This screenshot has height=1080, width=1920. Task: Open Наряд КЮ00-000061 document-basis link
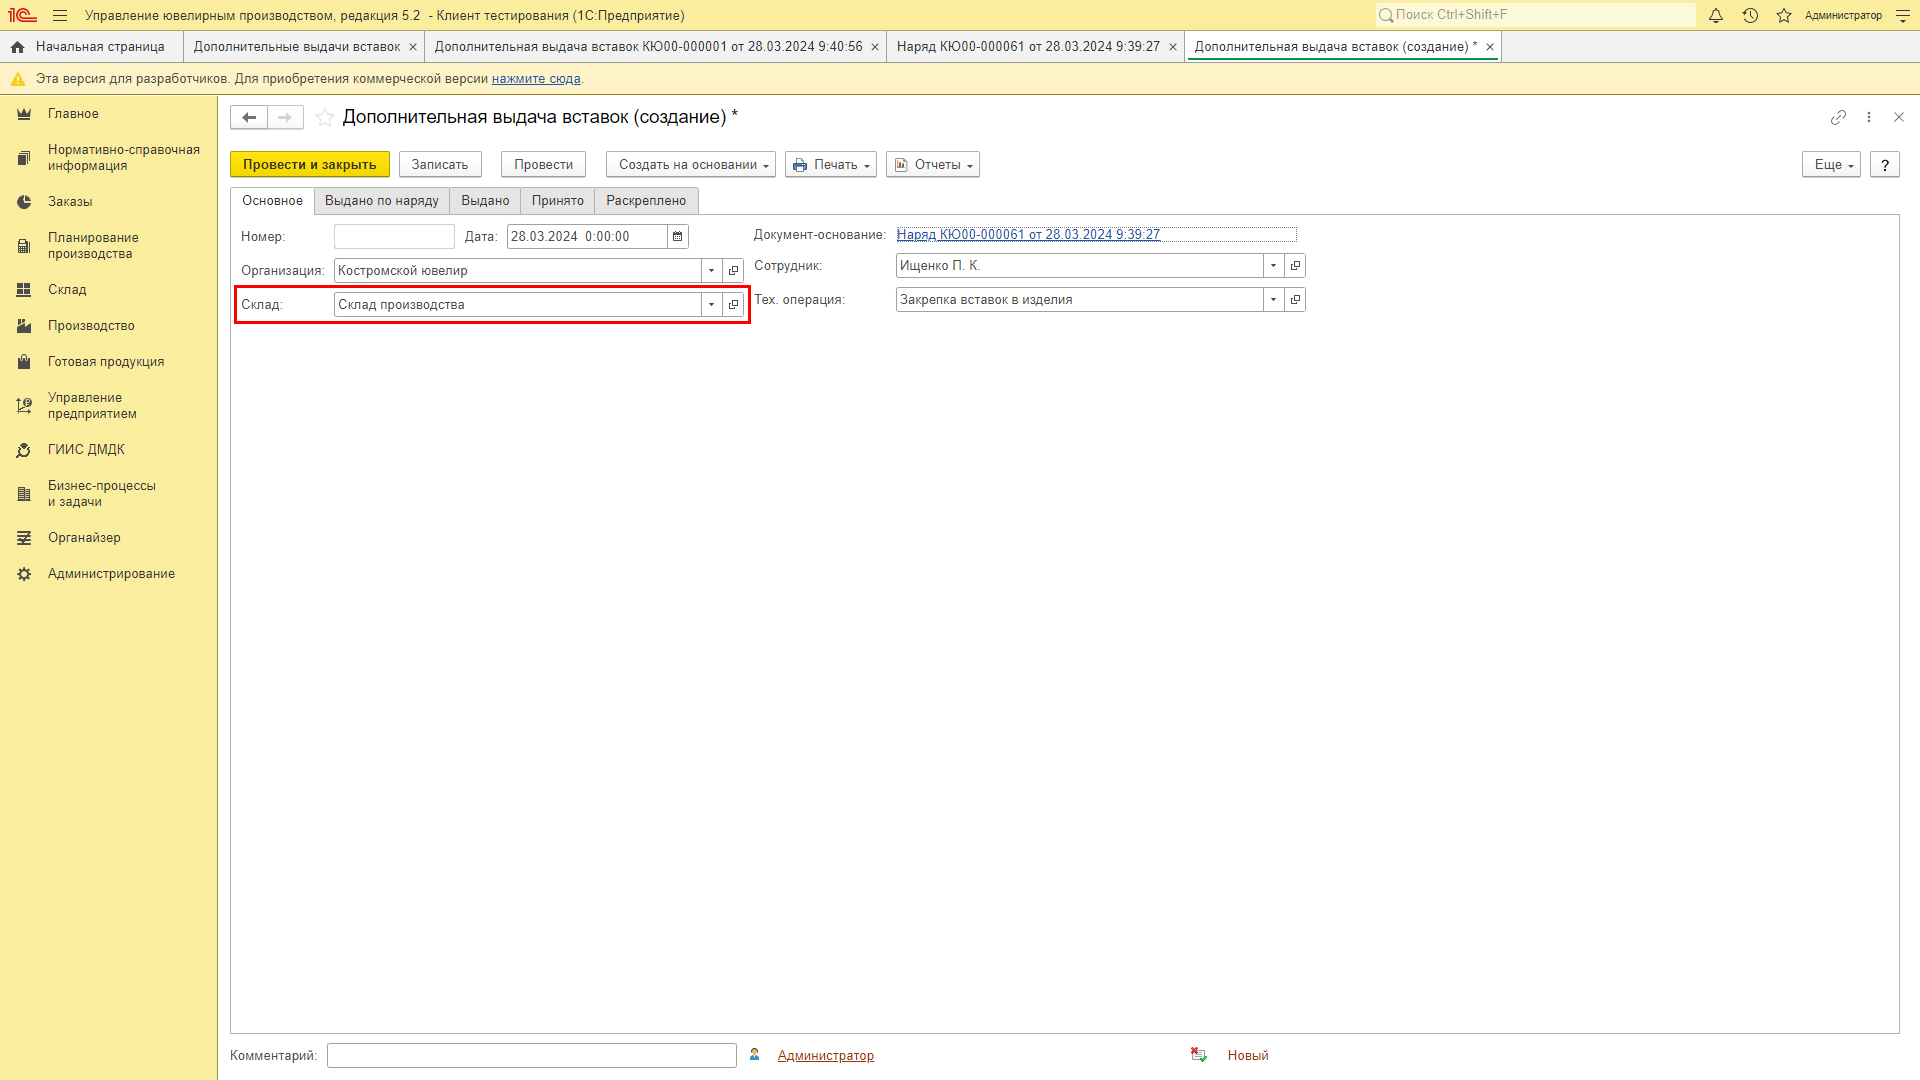click(x=1028, y=235)
